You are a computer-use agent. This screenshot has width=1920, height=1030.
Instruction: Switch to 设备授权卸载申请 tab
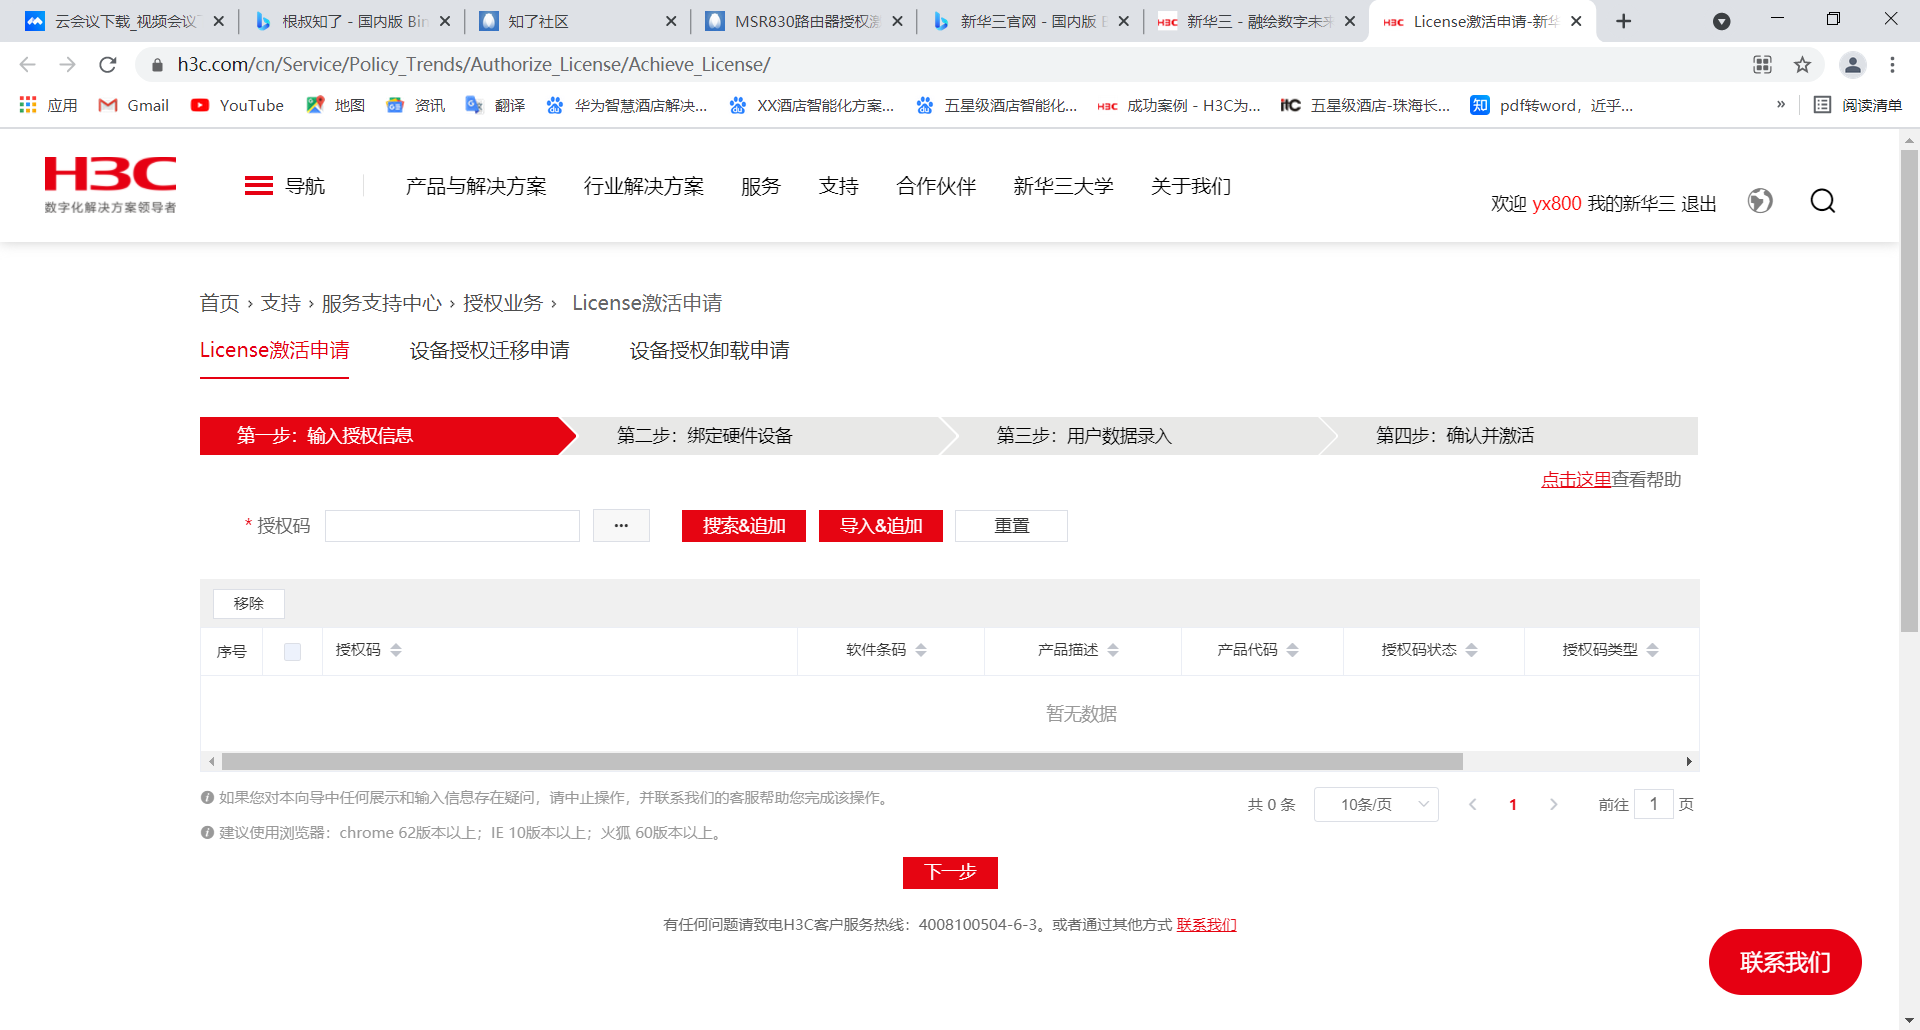coord(709,350)
